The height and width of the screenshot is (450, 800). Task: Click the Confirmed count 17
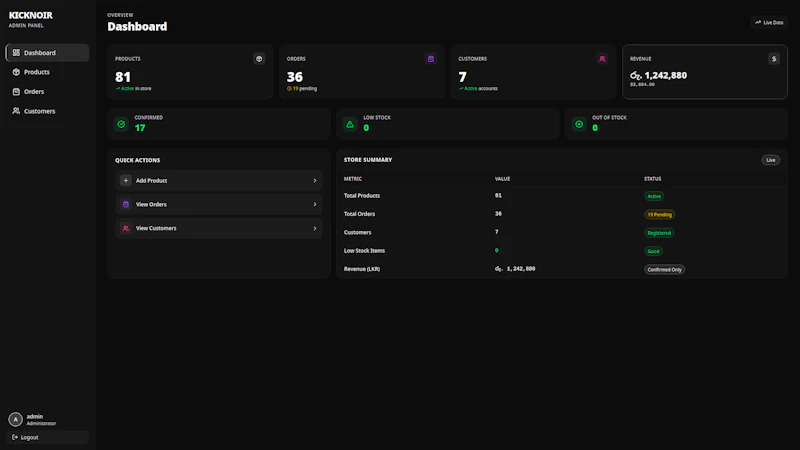[x=140, y=128]
